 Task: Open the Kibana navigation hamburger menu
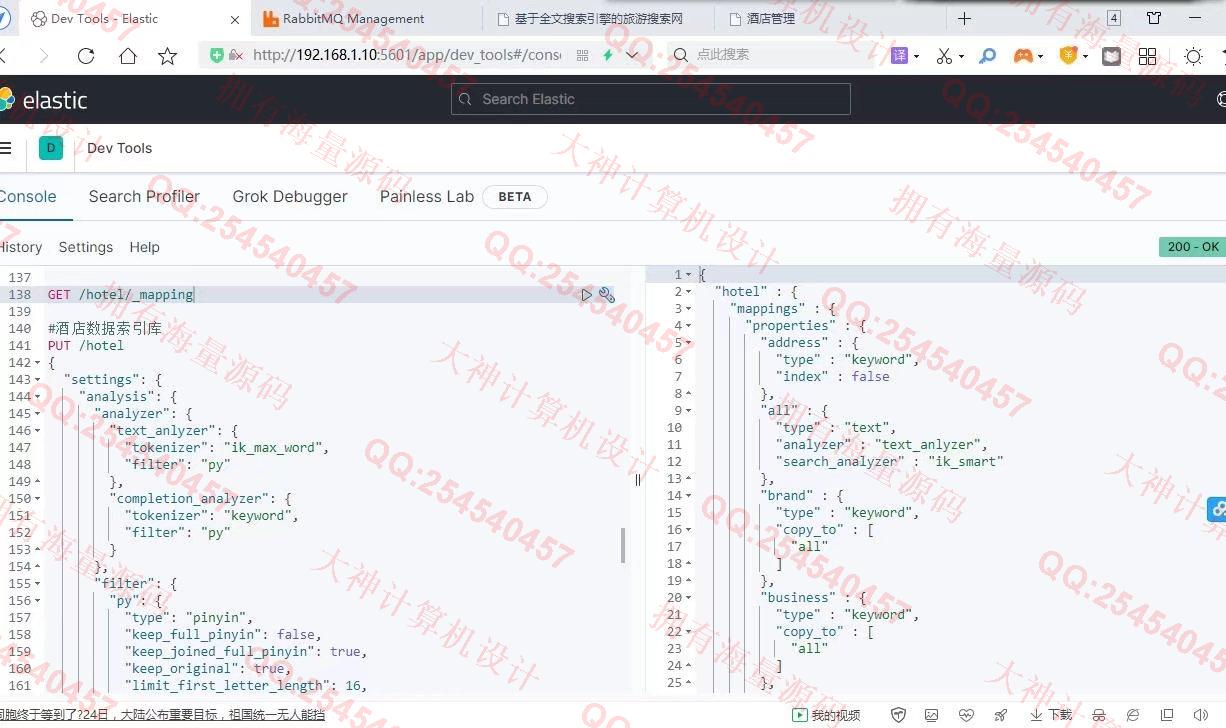6,148
